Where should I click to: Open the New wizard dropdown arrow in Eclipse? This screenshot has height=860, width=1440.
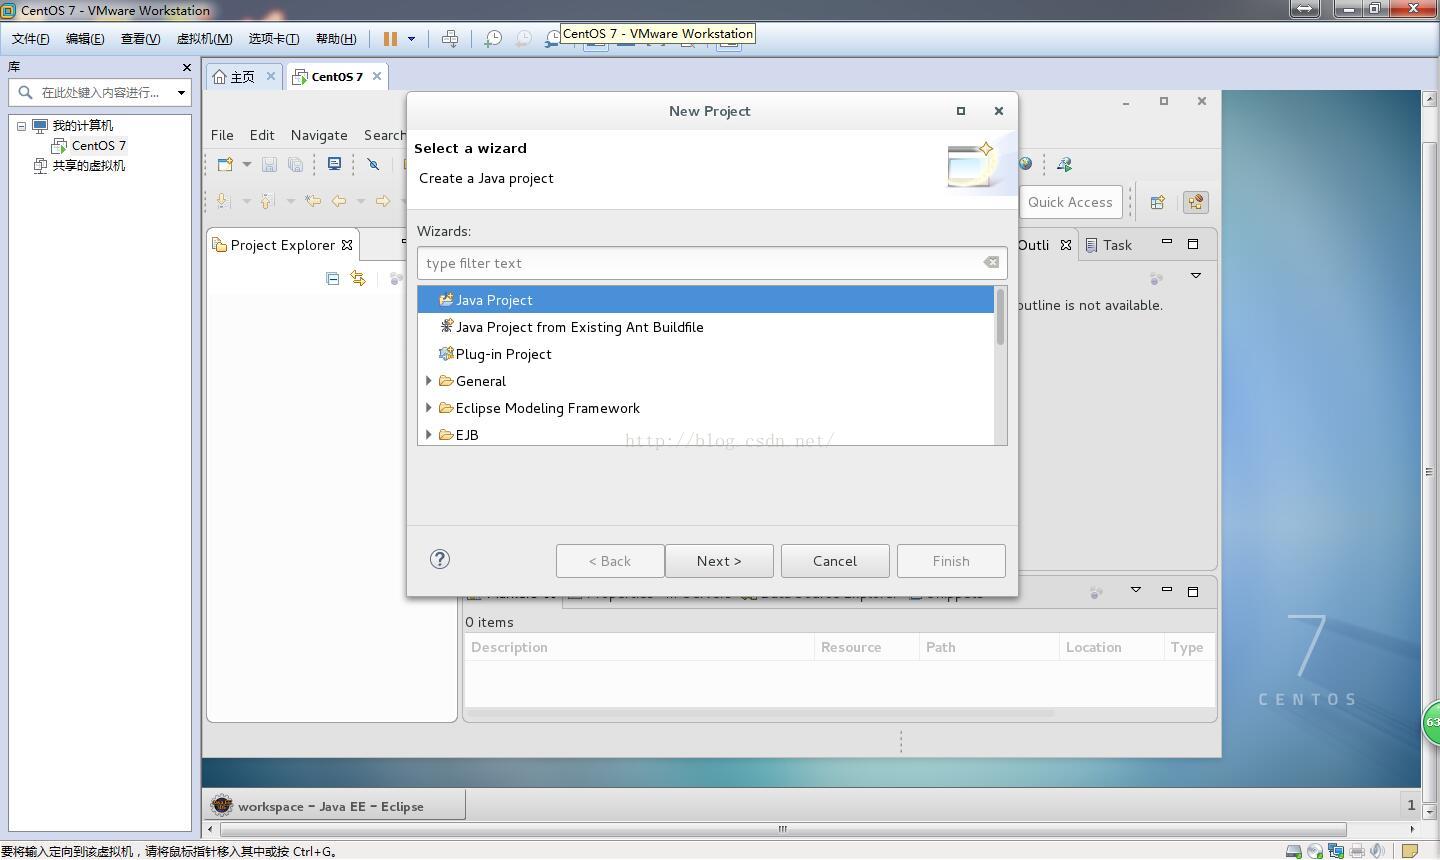pyautogui.click(x=246, y=165)
